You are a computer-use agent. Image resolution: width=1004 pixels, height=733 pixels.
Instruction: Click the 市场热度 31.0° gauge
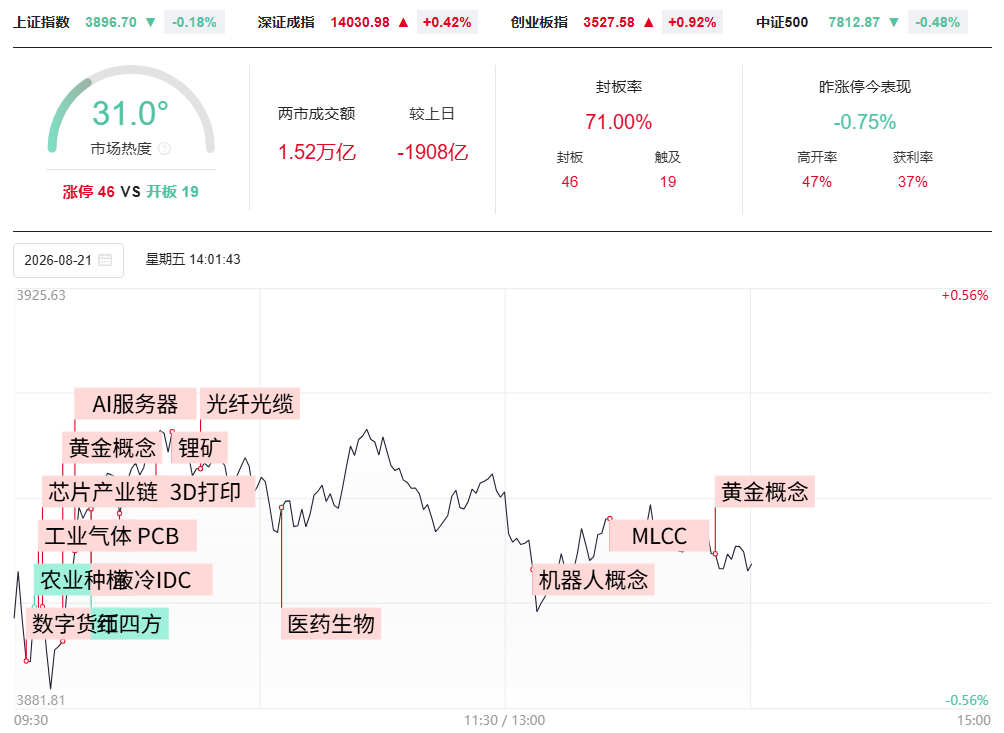pos(131,112)
